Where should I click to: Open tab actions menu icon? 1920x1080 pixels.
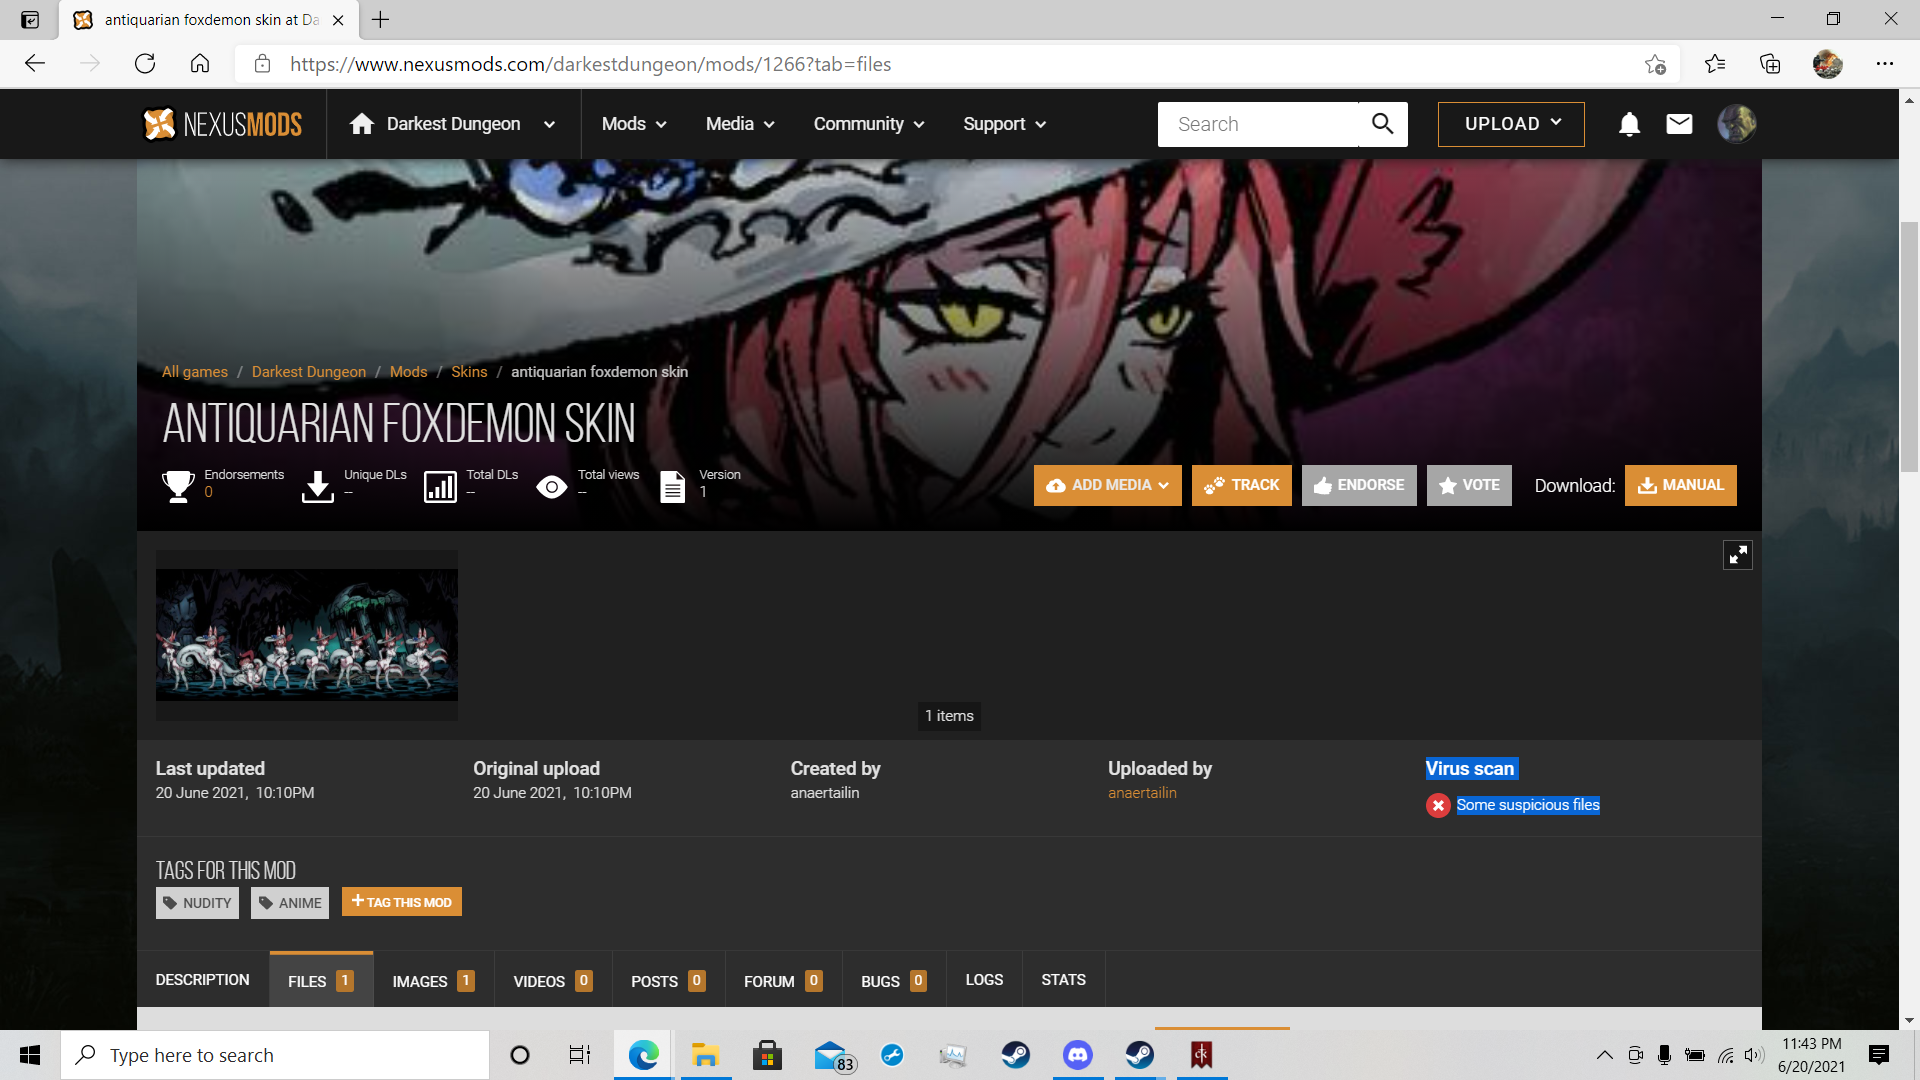[x=30, y=20]
